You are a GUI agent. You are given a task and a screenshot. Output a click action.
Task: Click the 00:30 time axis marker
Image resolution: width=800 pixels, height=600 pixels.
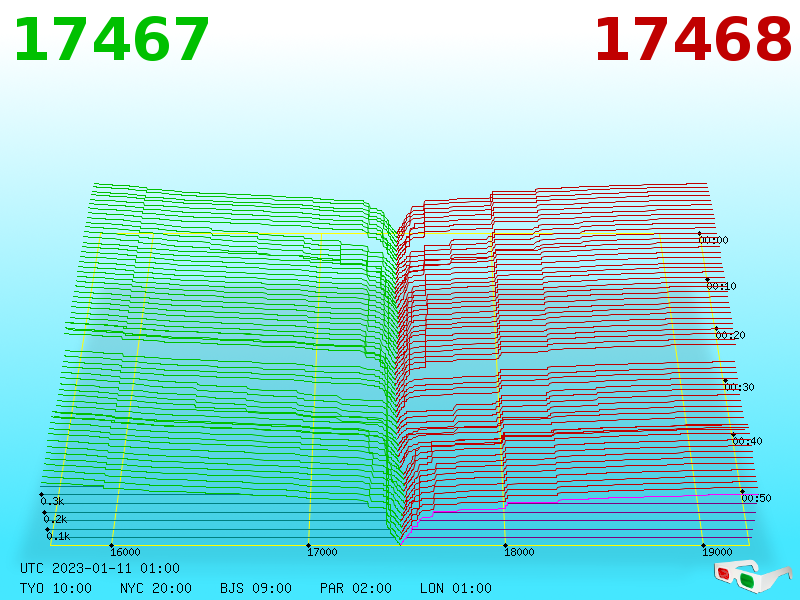click(x=739, y=387)
